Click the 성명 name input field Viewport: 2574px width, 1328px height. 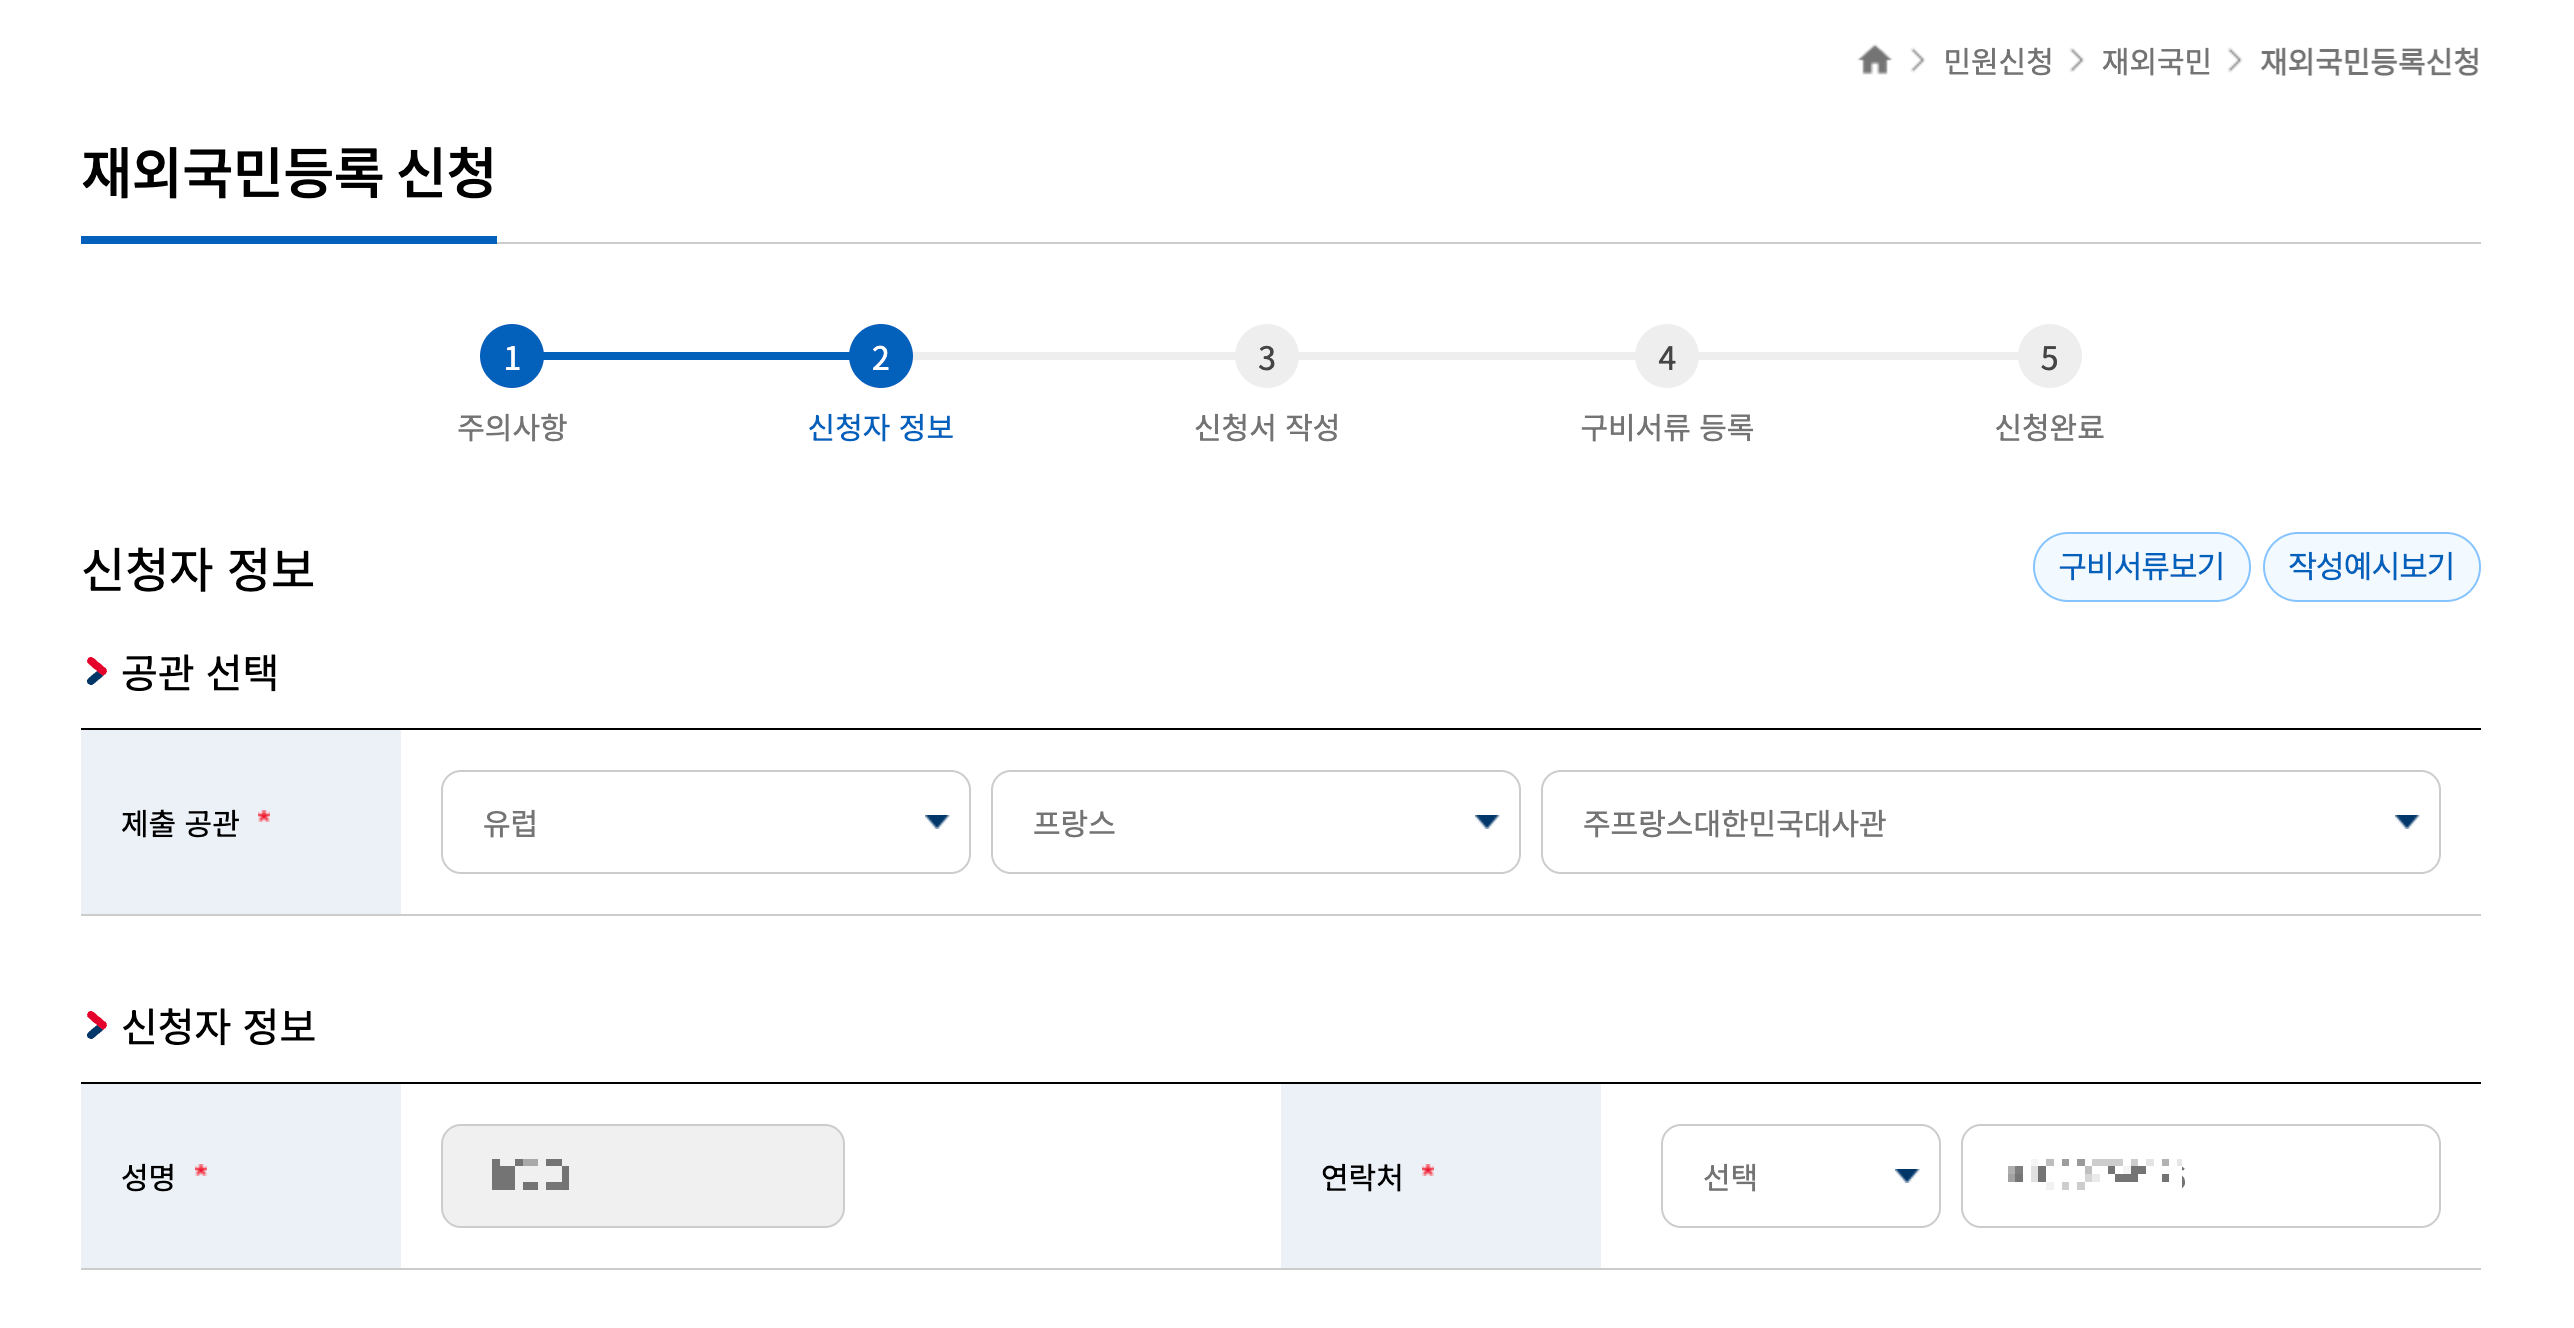[x=642, y=1176]
